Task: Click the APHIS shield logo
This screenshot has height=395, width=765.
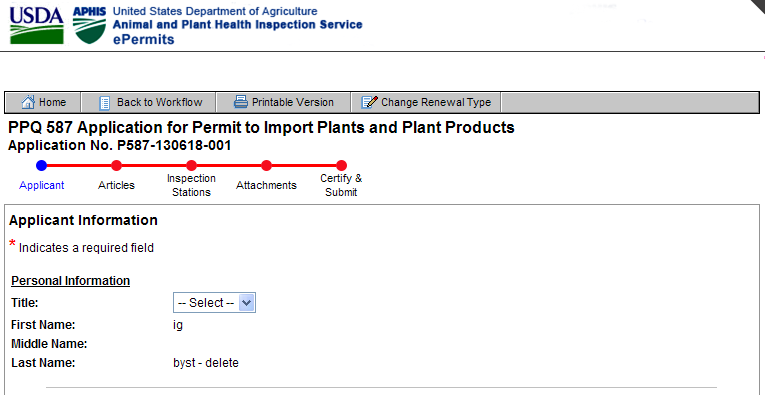Action: [x=90, y=25]
